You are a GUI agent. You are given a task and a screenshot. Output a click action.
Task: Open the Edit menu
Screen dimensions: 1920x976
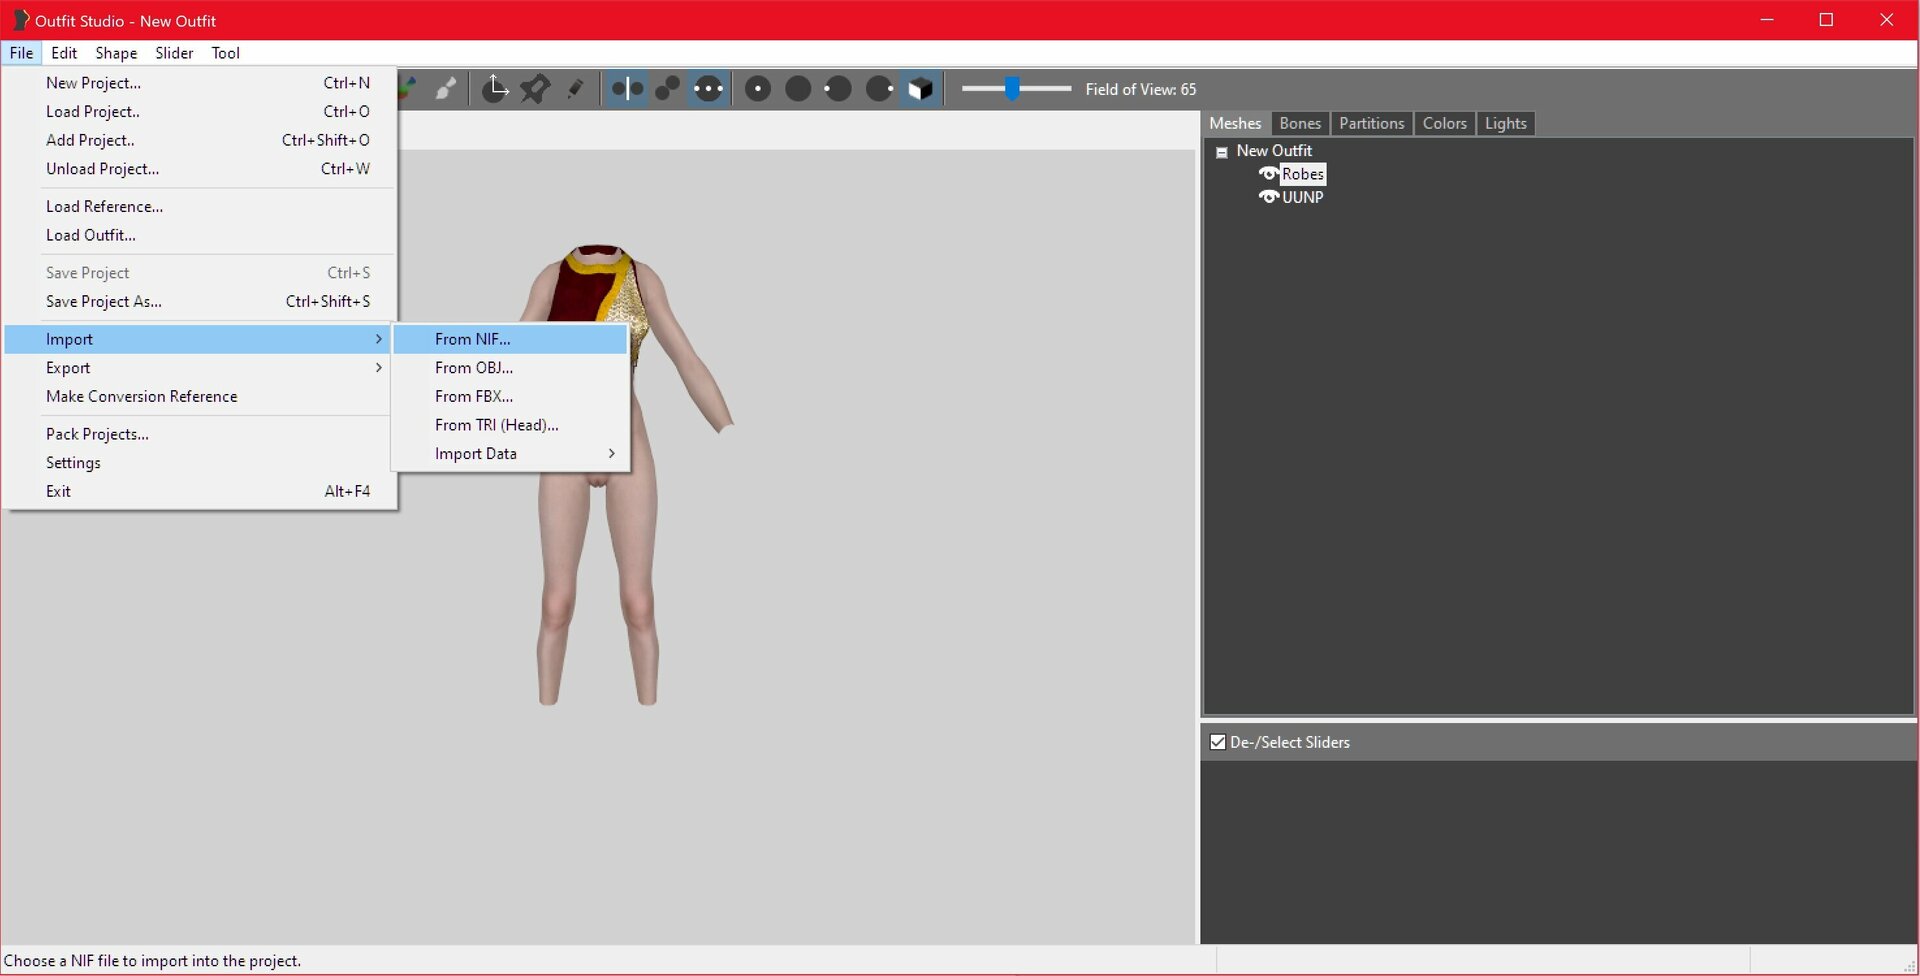pyautogui.click(x=64, y=53)
